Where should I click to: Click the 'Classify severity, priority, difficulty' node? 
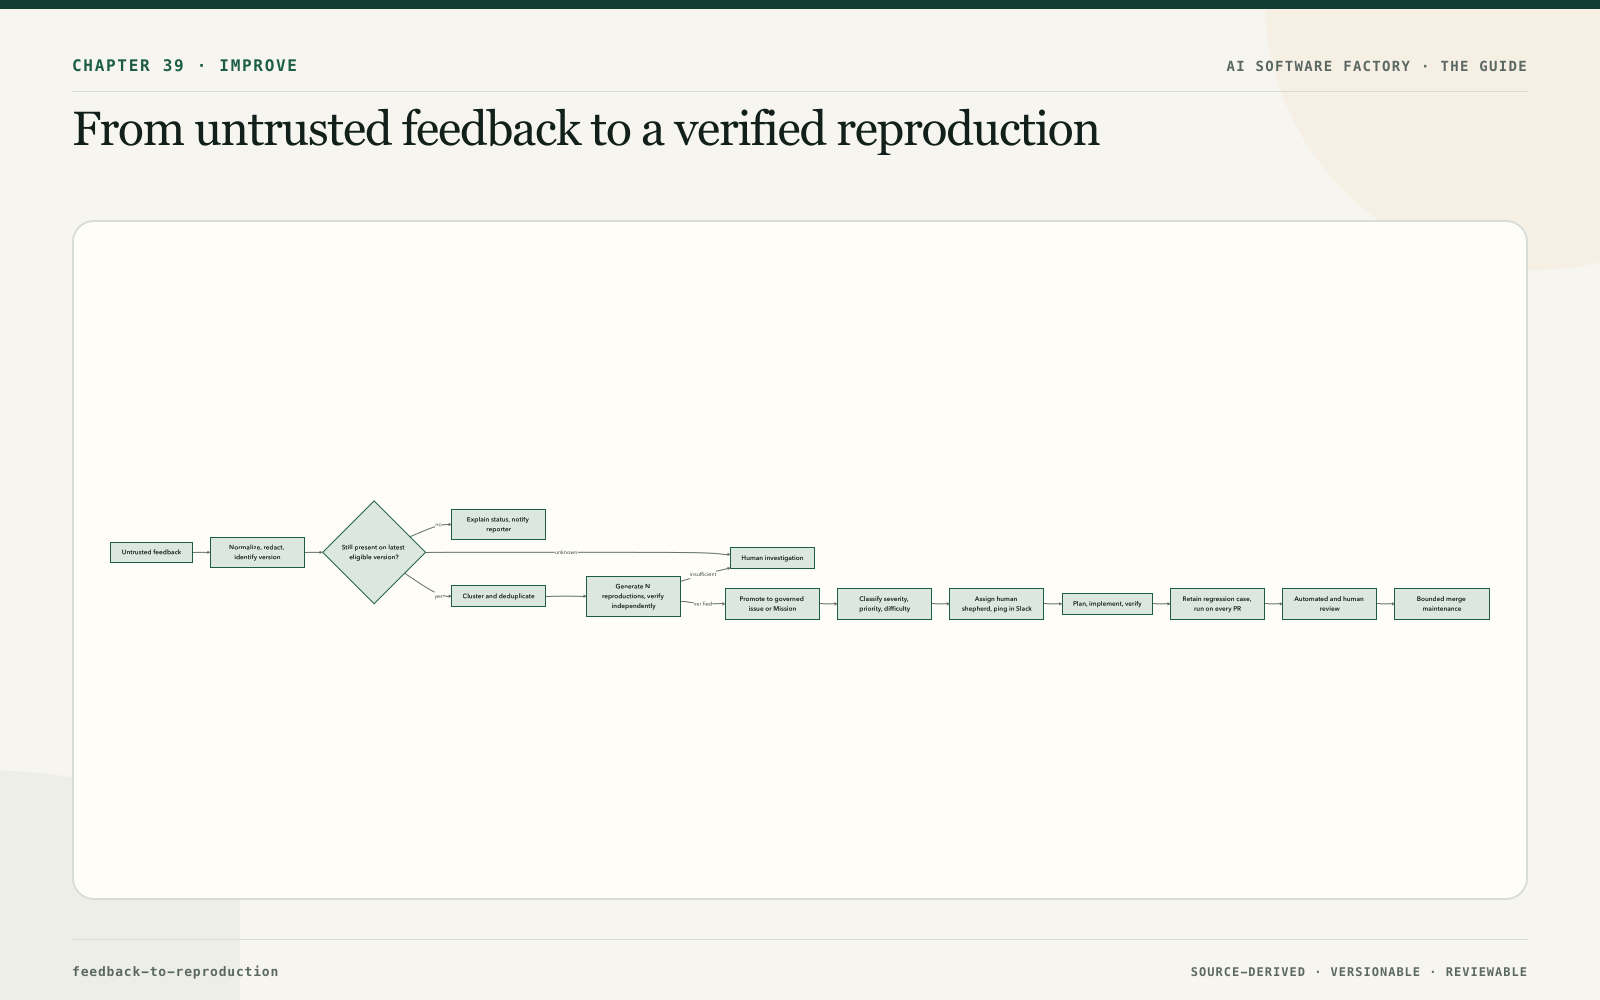(x=884, y=604)
